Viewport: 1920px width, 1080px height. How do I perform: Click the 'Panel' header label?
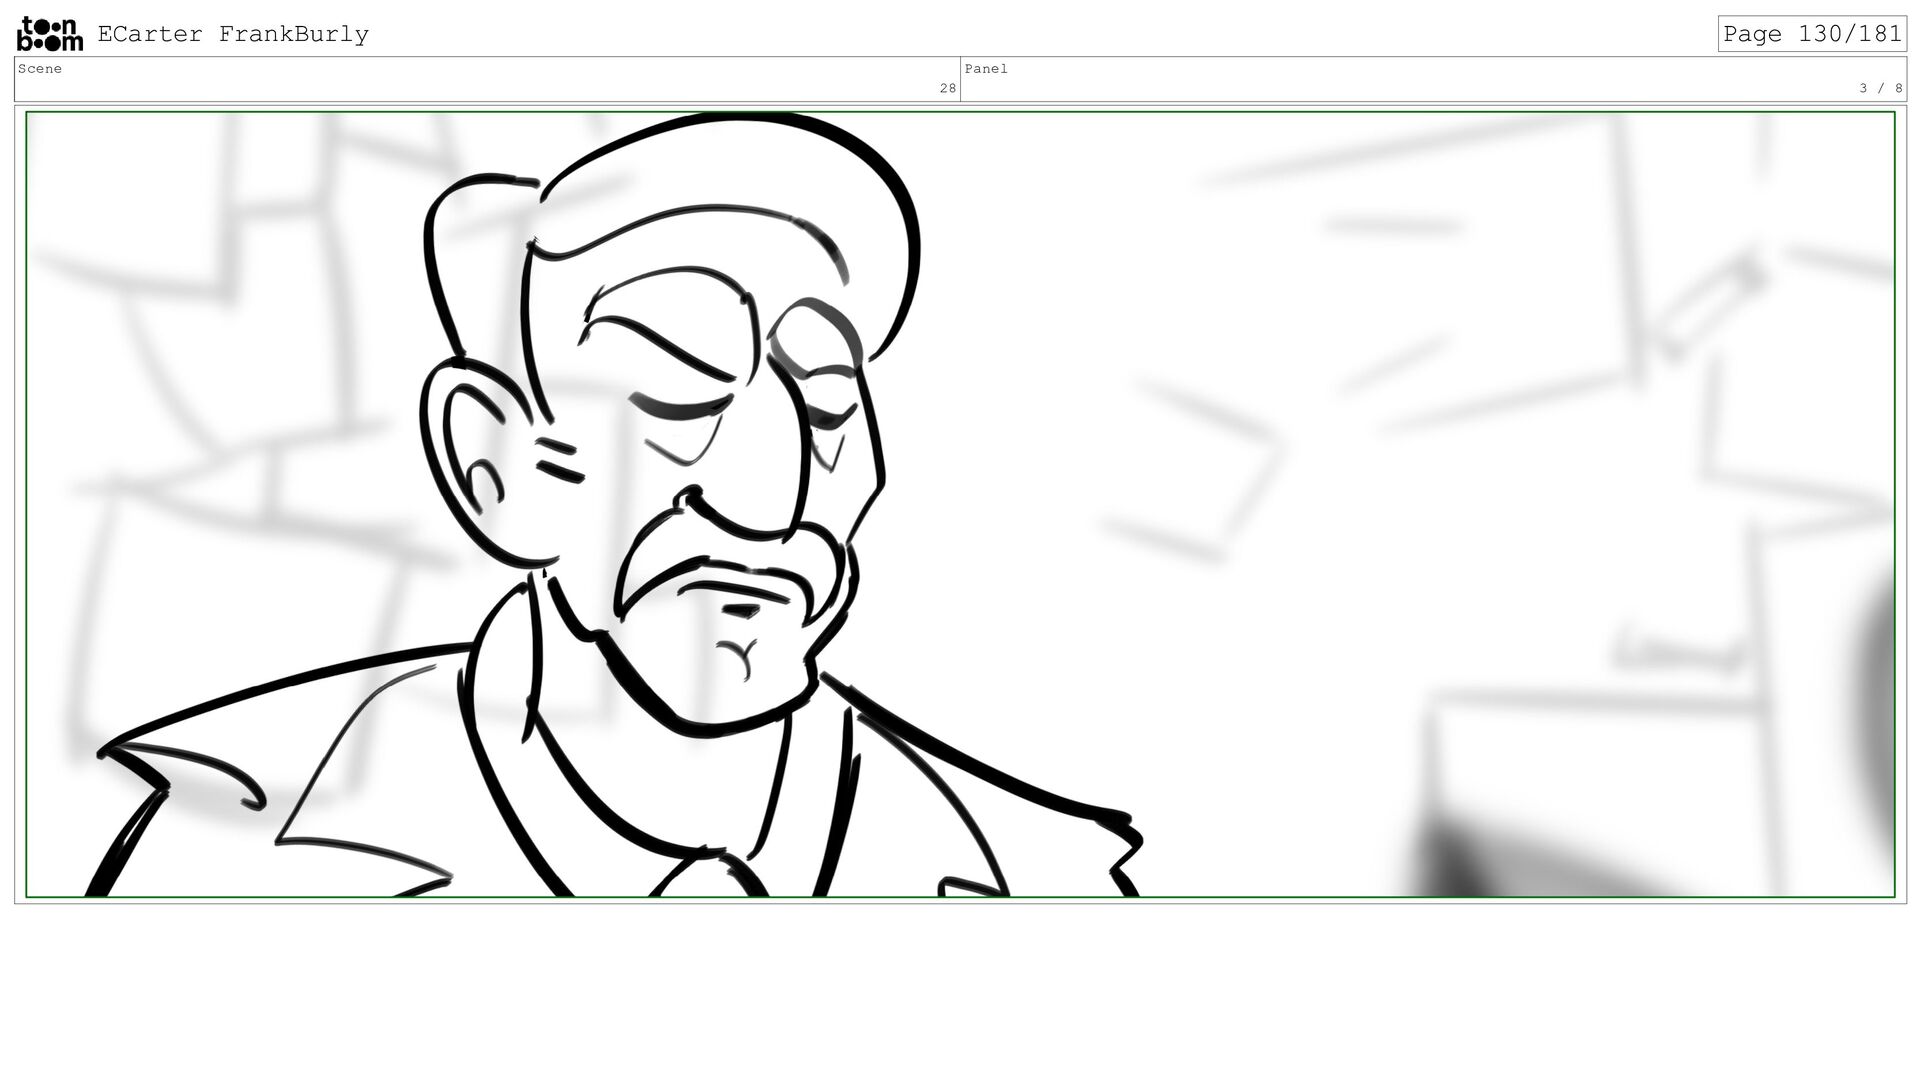(986, 69)
